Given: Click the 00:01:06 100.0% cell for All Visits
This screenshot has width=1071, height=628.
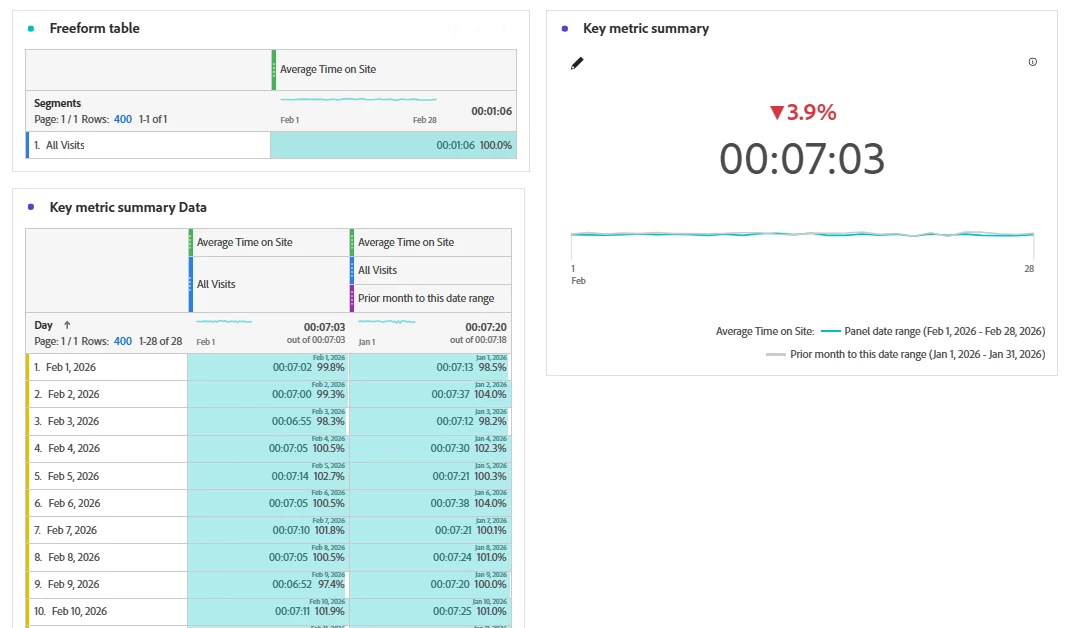Looking at the screenshot, I should pos(393,145).
